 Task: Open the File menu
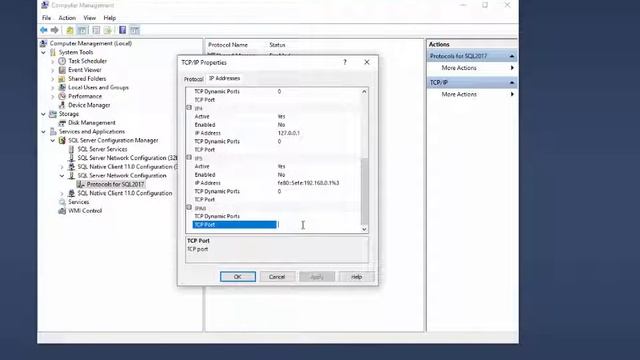[47, 18]
